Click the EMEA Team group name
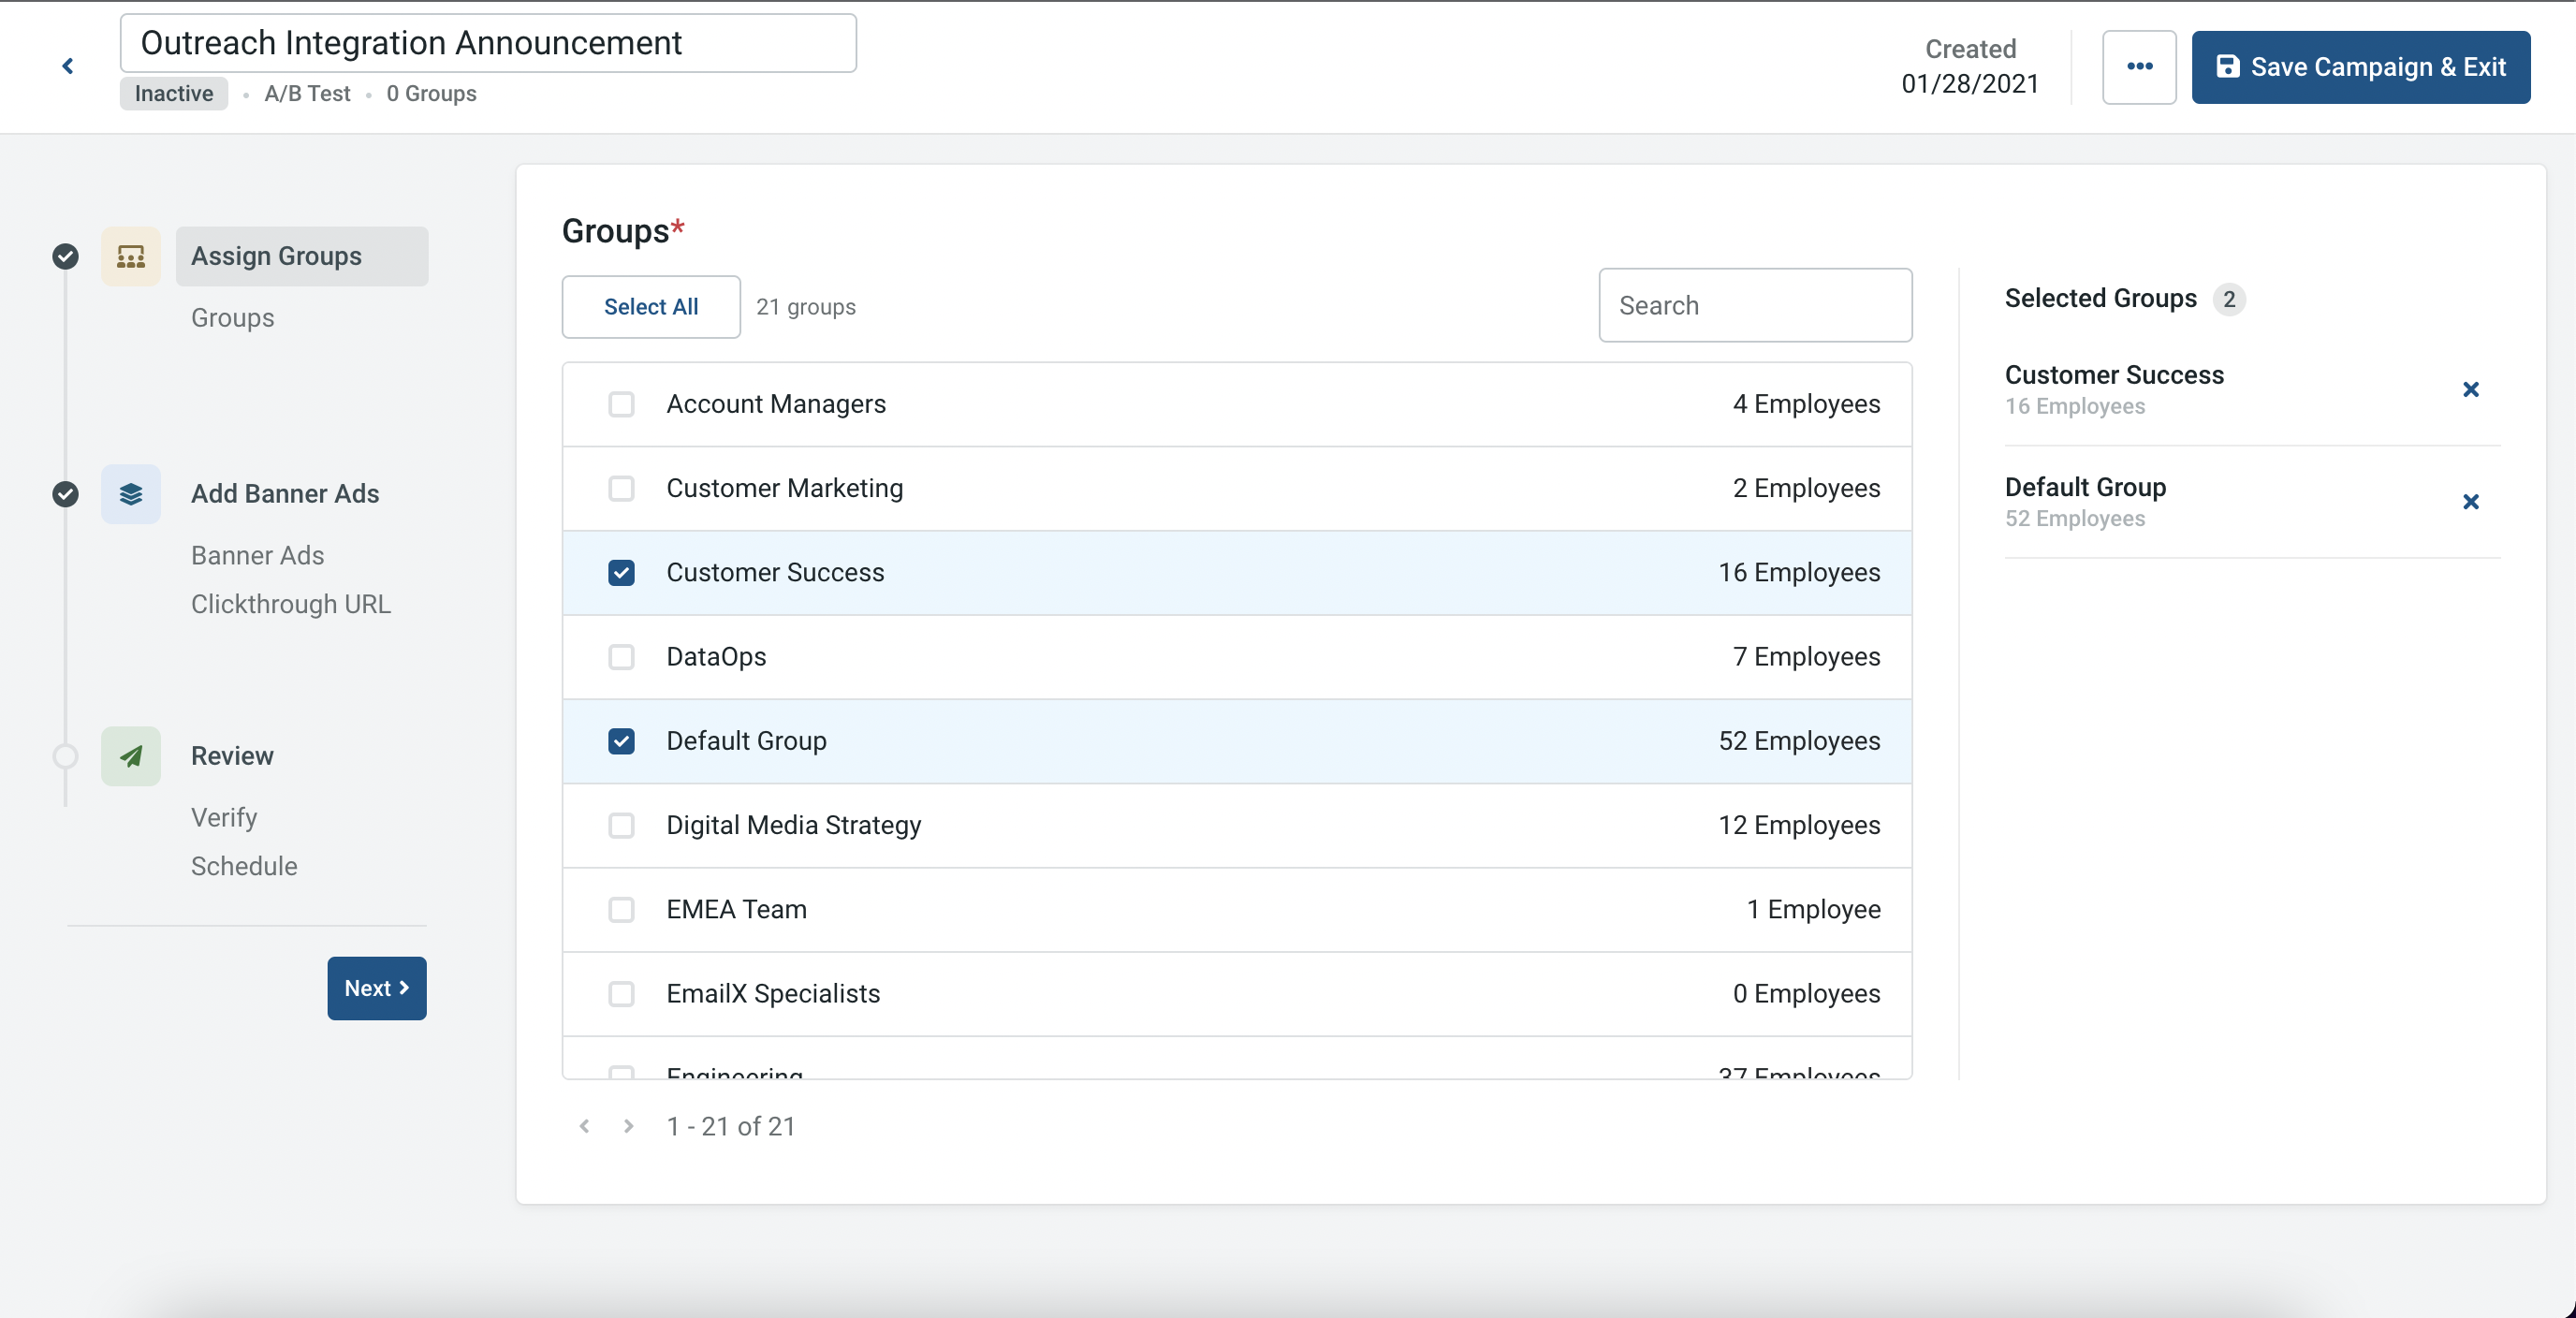 tap(736, 909)
